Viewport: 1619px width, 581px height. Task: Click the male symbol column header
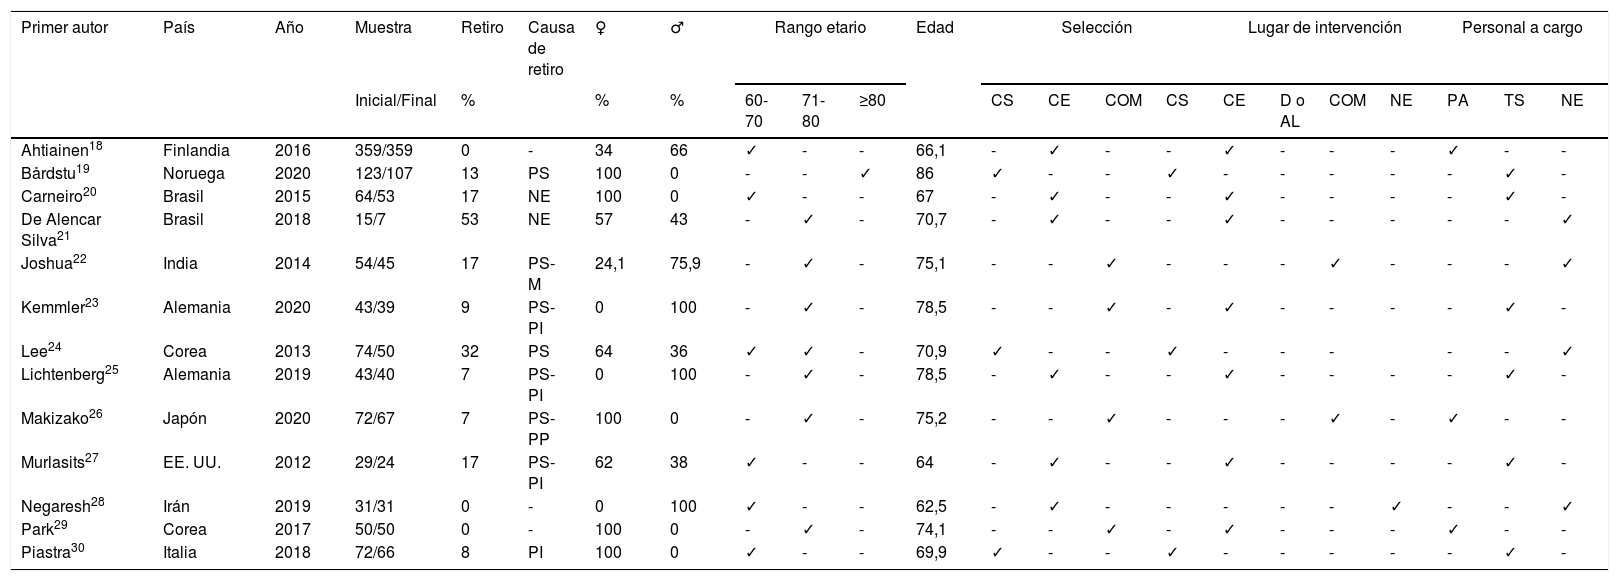676,28
